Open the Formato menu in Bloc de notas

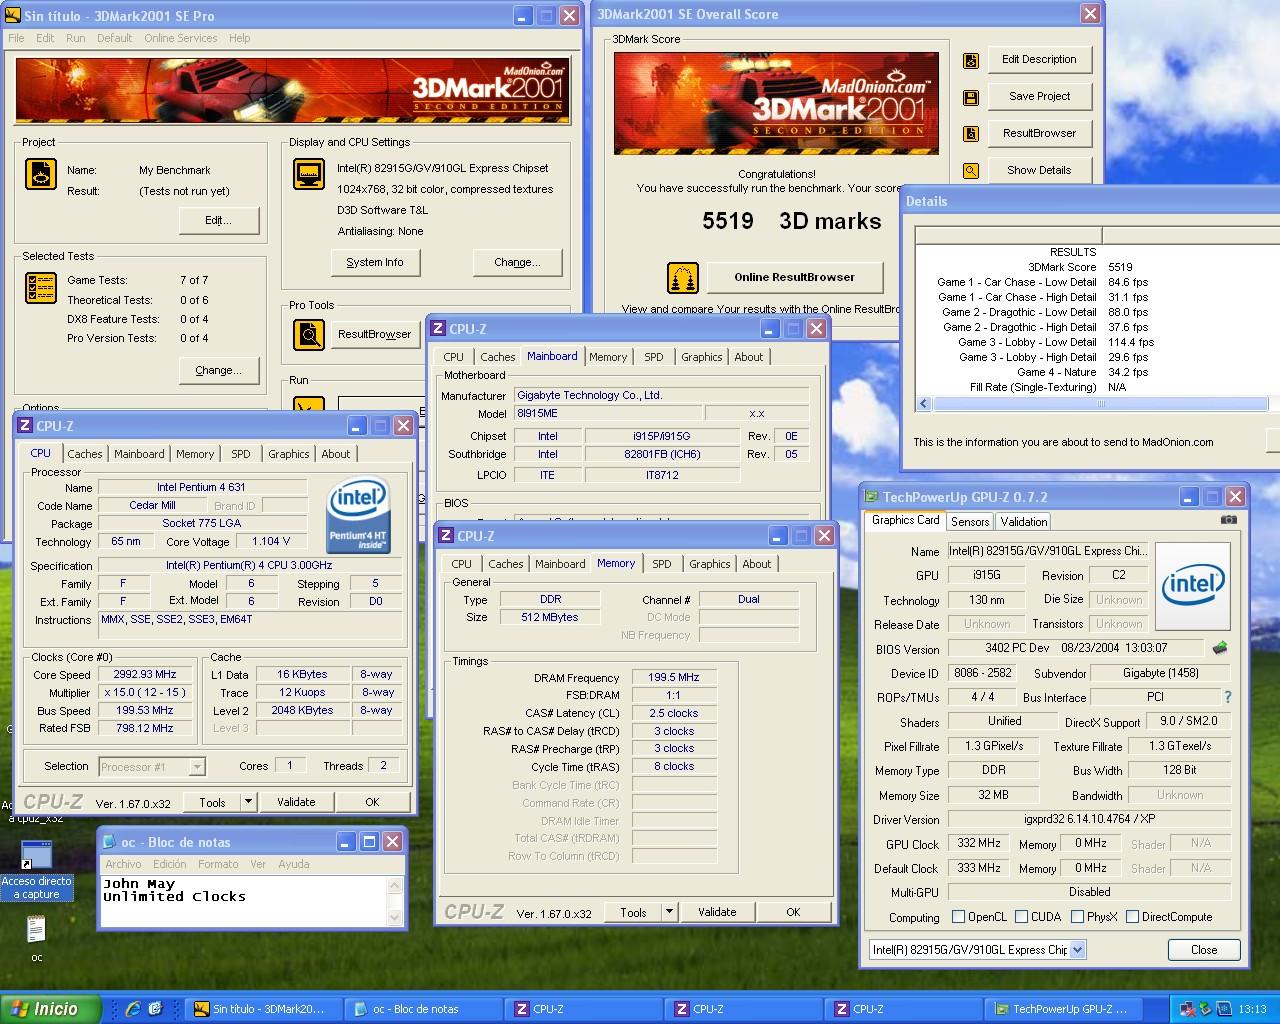pyautogui.click(x=218, y=864)
